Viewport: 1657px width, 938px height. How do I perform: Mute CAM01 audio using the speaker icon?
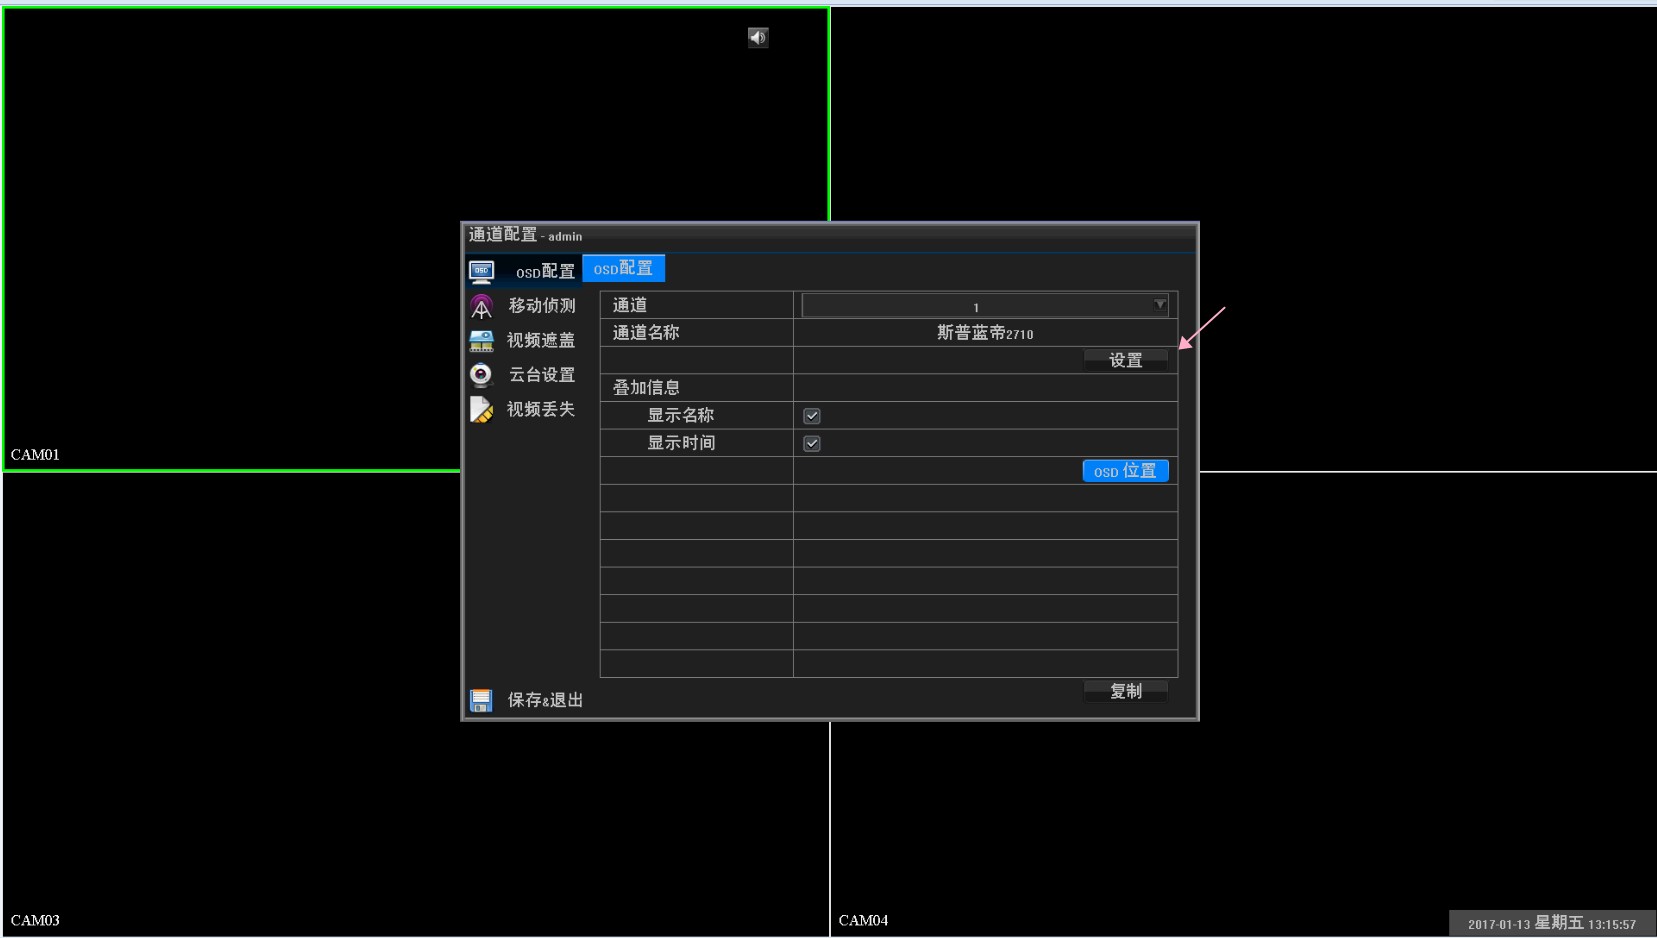(x=758, y=37)
